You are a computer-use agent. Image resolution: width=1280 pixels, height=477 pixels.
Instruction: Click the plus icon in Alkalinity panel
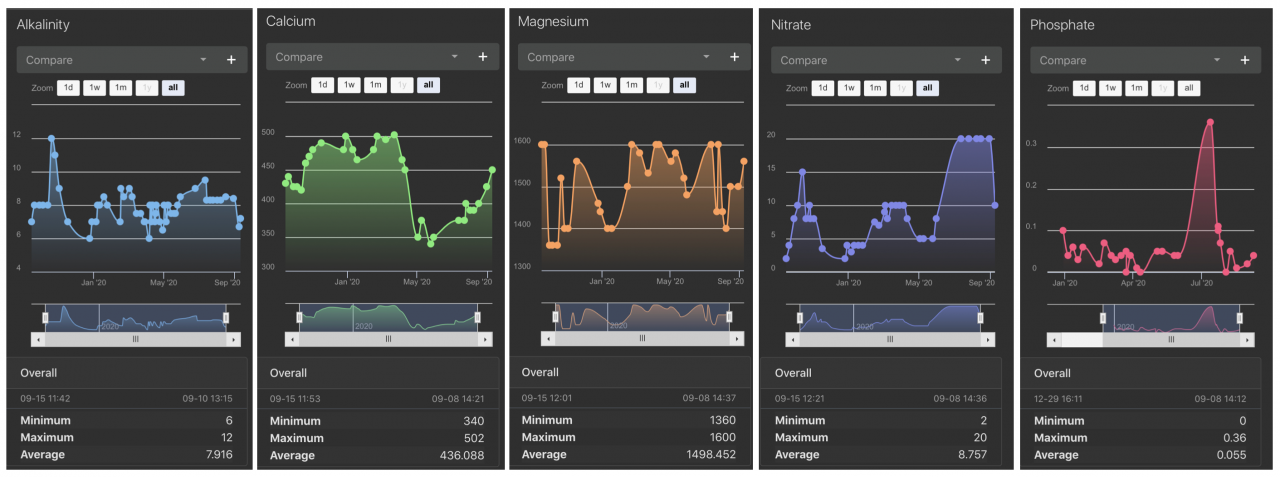pyautogui.click(x=231, y=60)
